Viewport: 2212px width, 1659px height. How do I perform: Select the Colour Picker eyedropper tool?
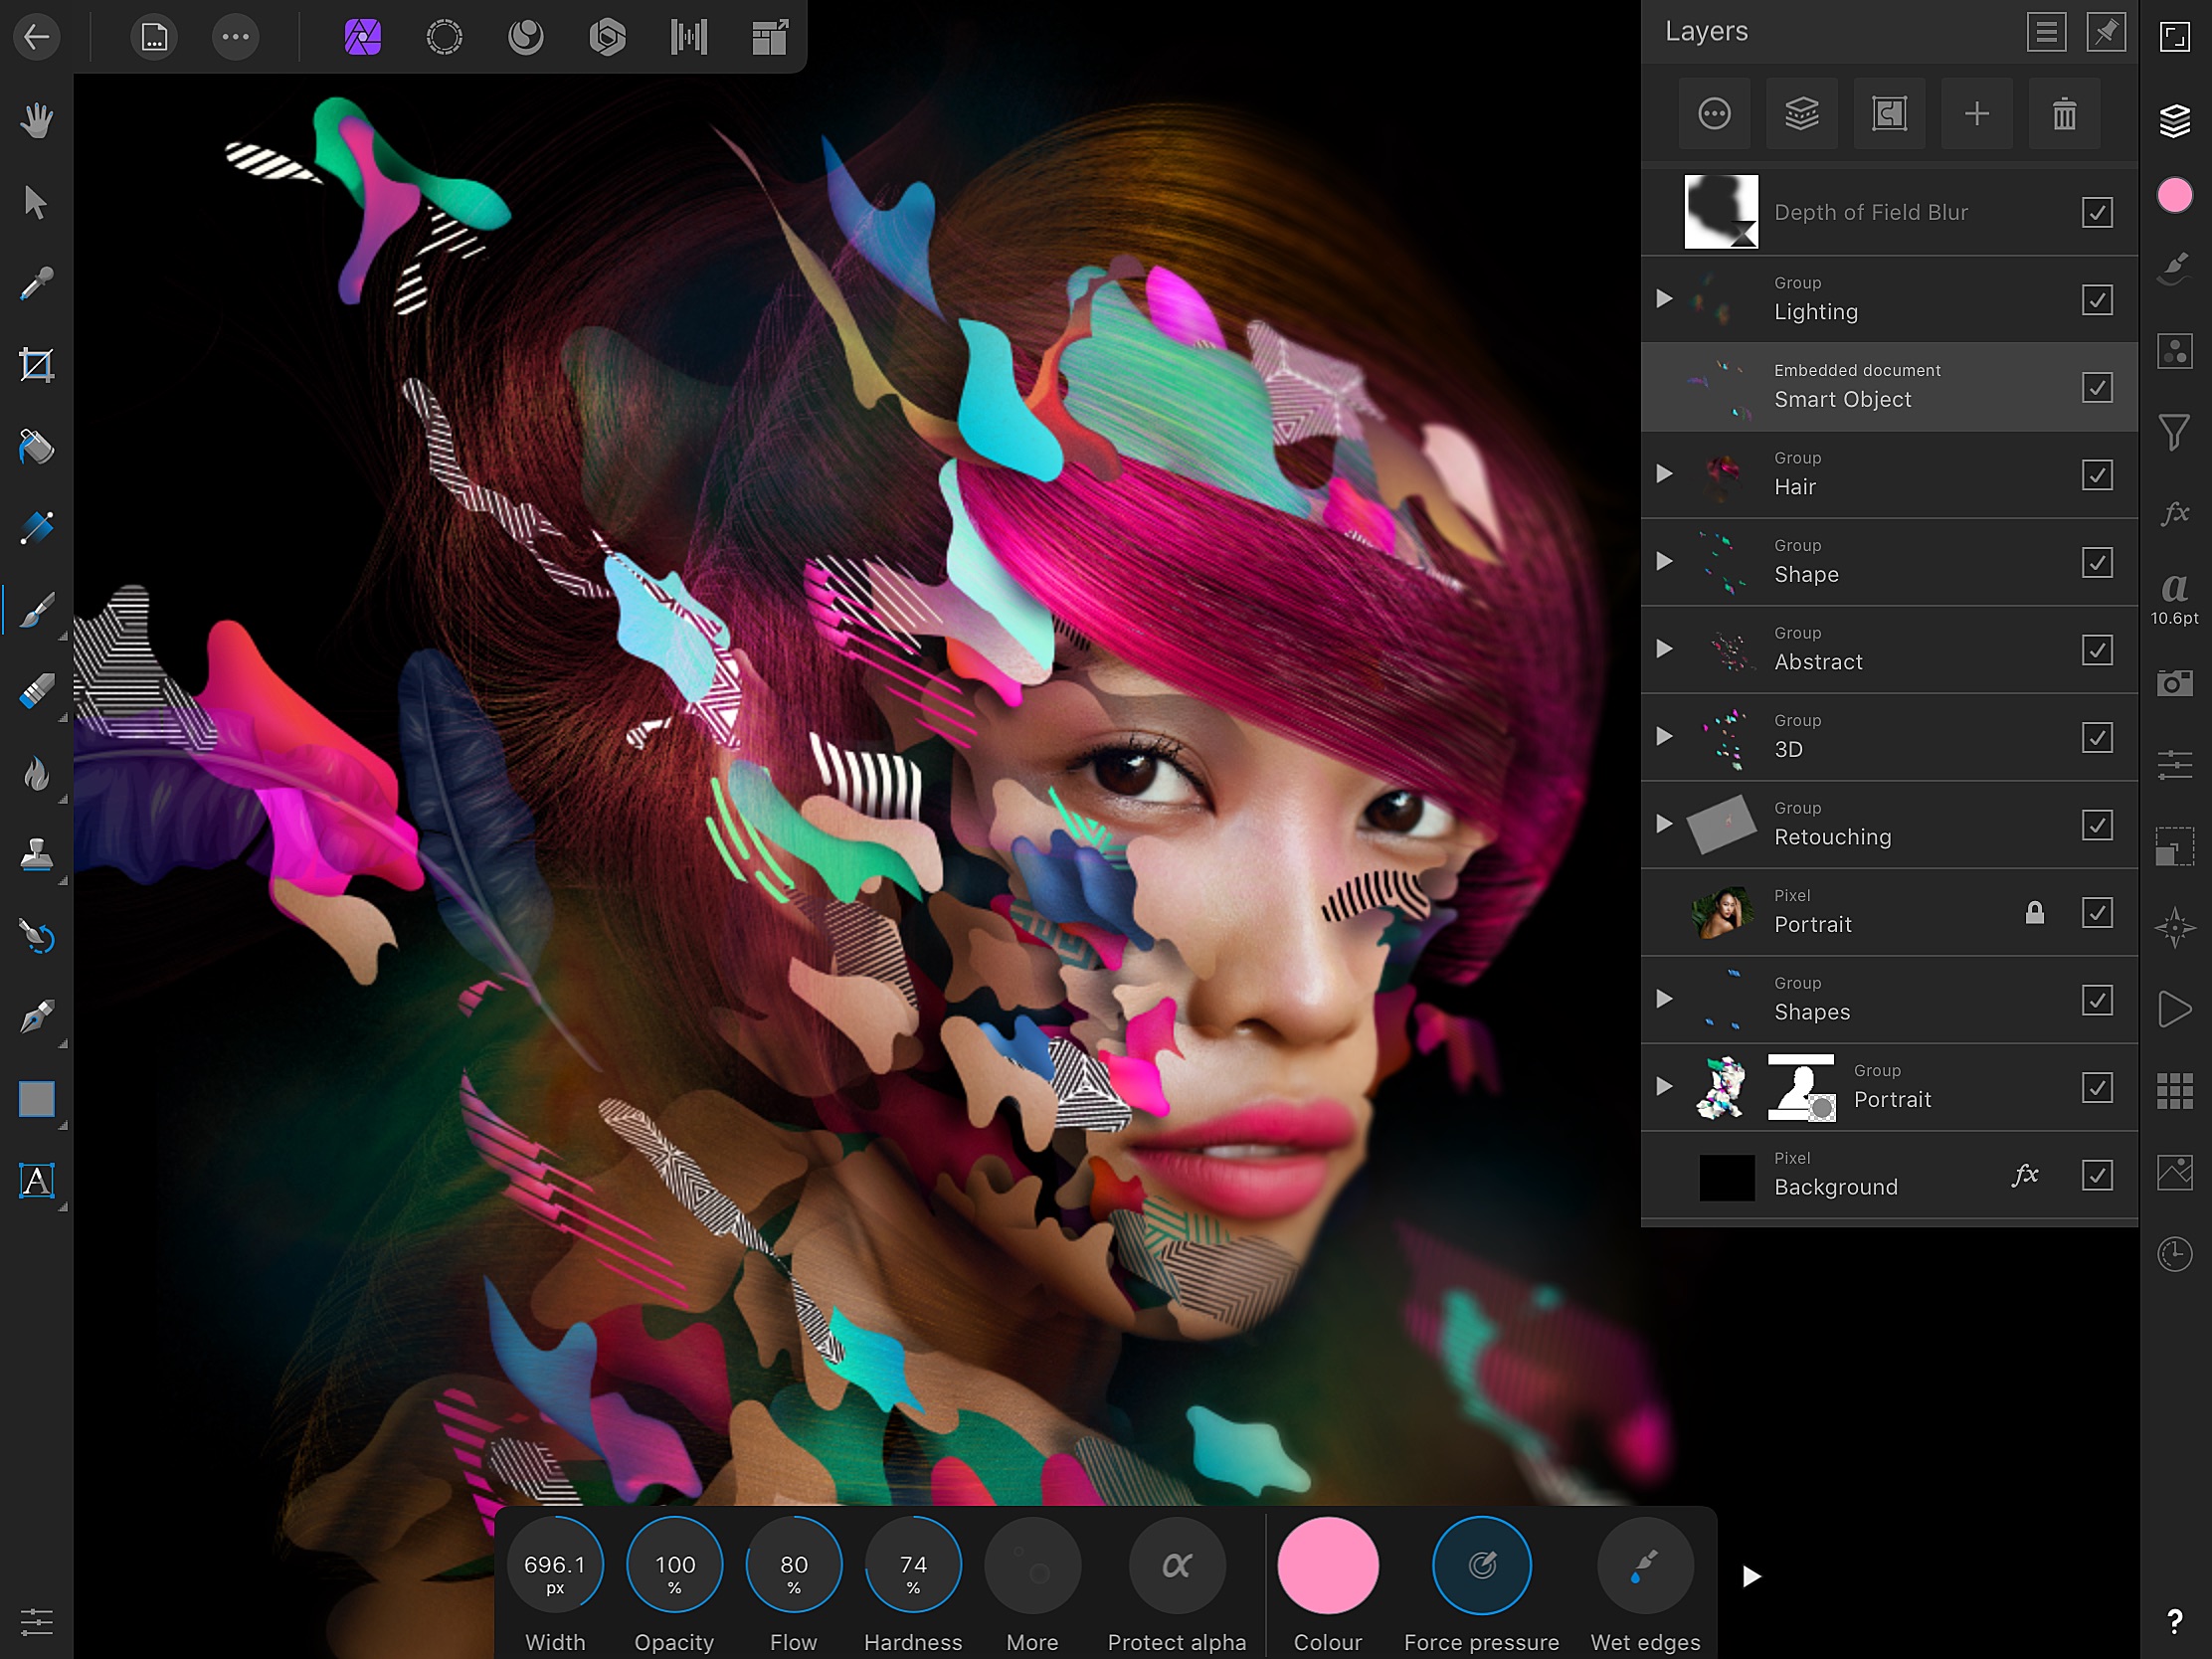click(x=37, y=284)
